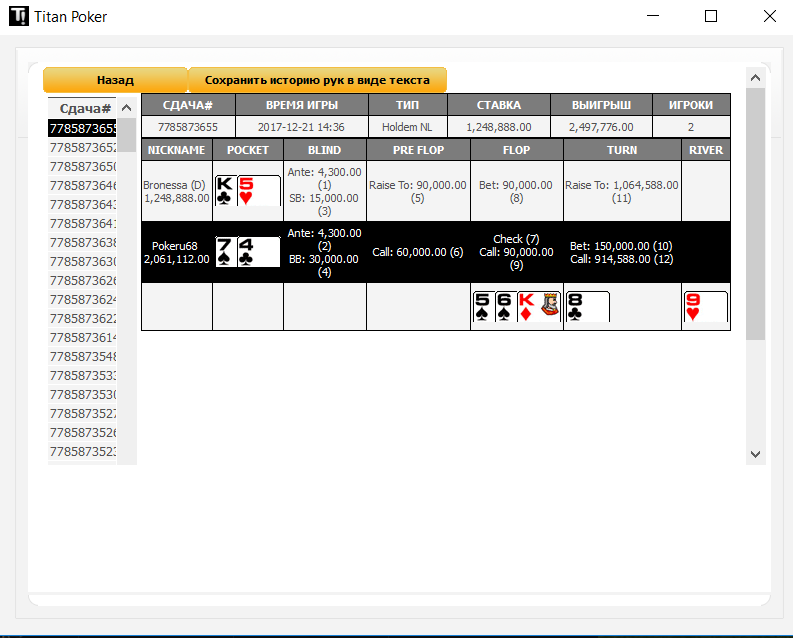Select hand 7785873641 in the list
This screenshot has width=793, height=638.
pos(82,223)
